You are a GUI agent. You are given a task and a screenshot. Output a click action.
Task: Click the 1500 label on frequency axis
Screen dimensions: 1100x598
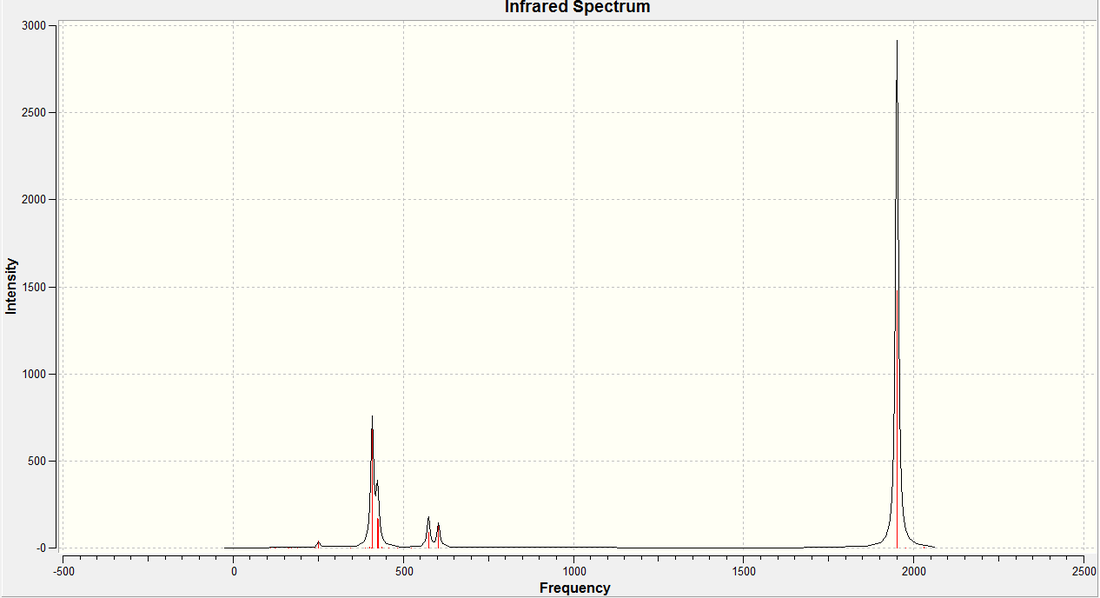click(x=744, y=571)
